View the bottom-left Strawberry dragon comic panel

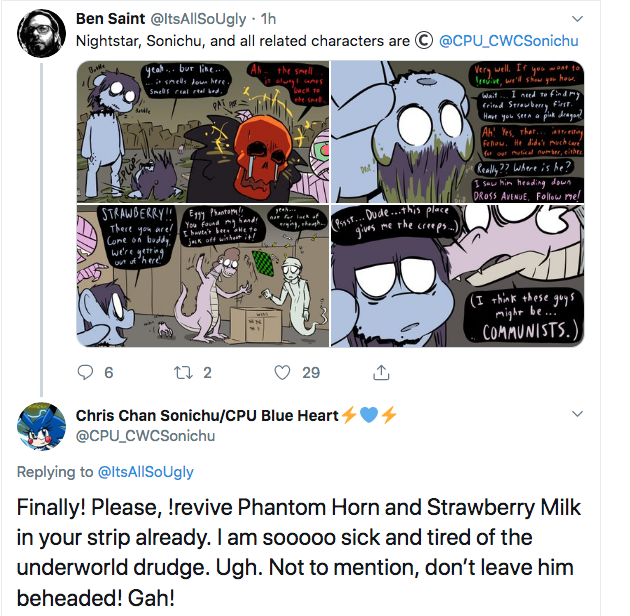[x=203, y=276]
